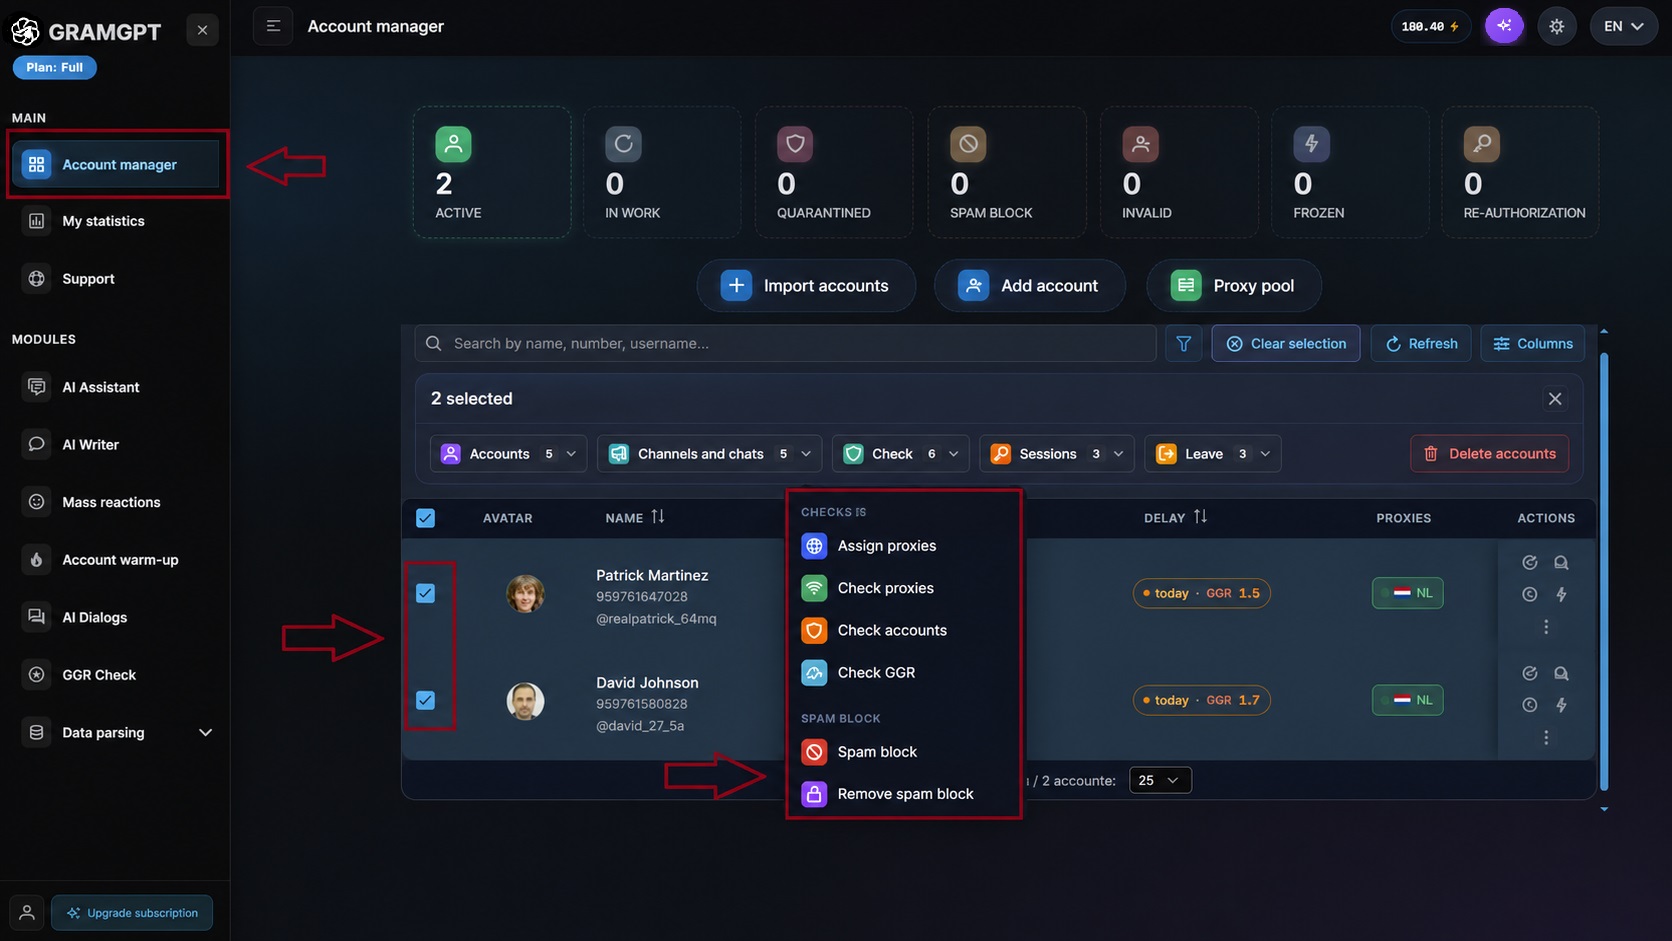Image resolution: width=1672 pixels, height=941 pixels.
Task: Click Import accounts button
Action: (806, 286)
